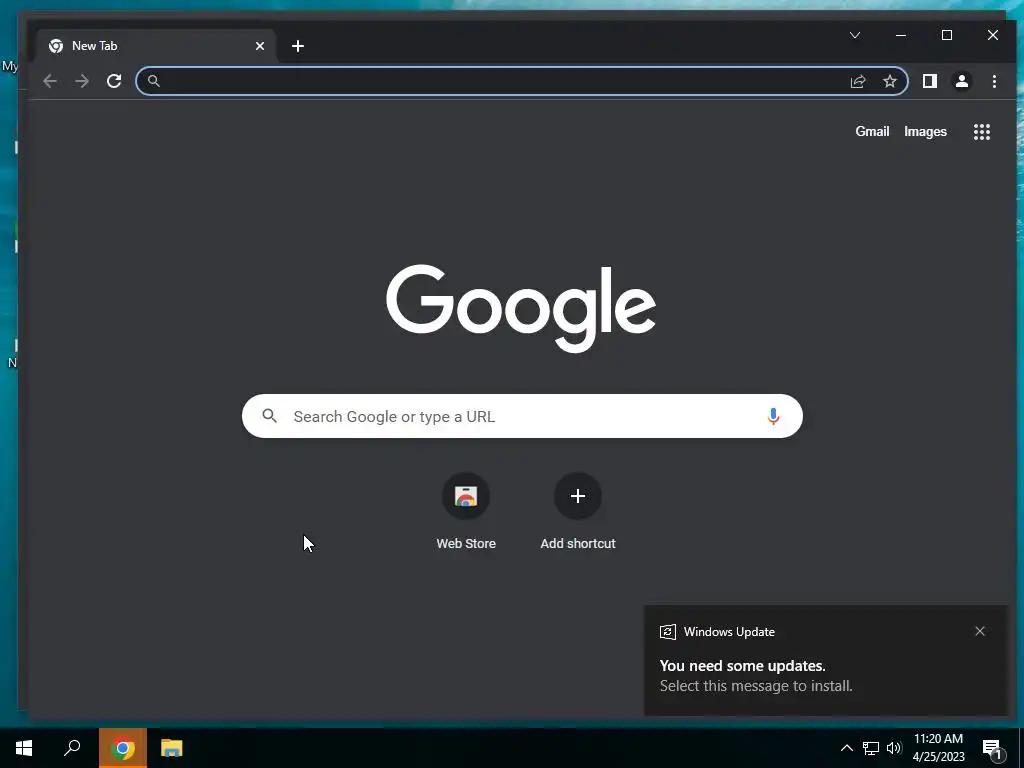
Task: Click the Chrome taskbar icon
Action: 123,748
